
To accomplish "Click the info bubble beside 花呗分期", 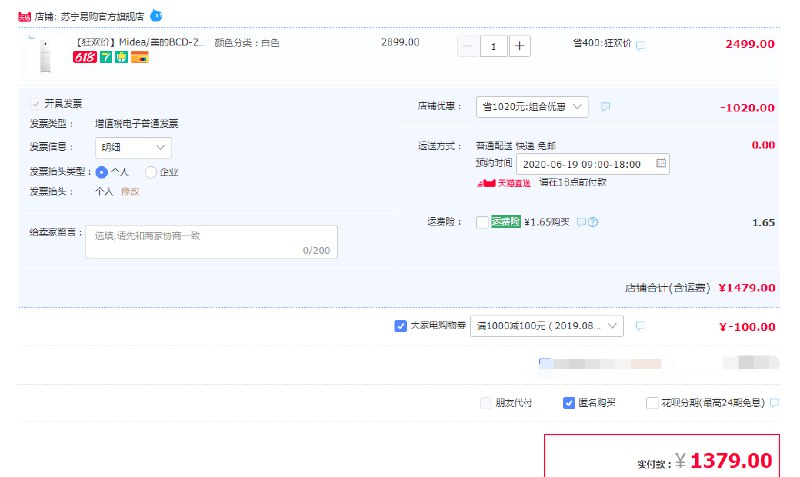I will tap(774, 403).
